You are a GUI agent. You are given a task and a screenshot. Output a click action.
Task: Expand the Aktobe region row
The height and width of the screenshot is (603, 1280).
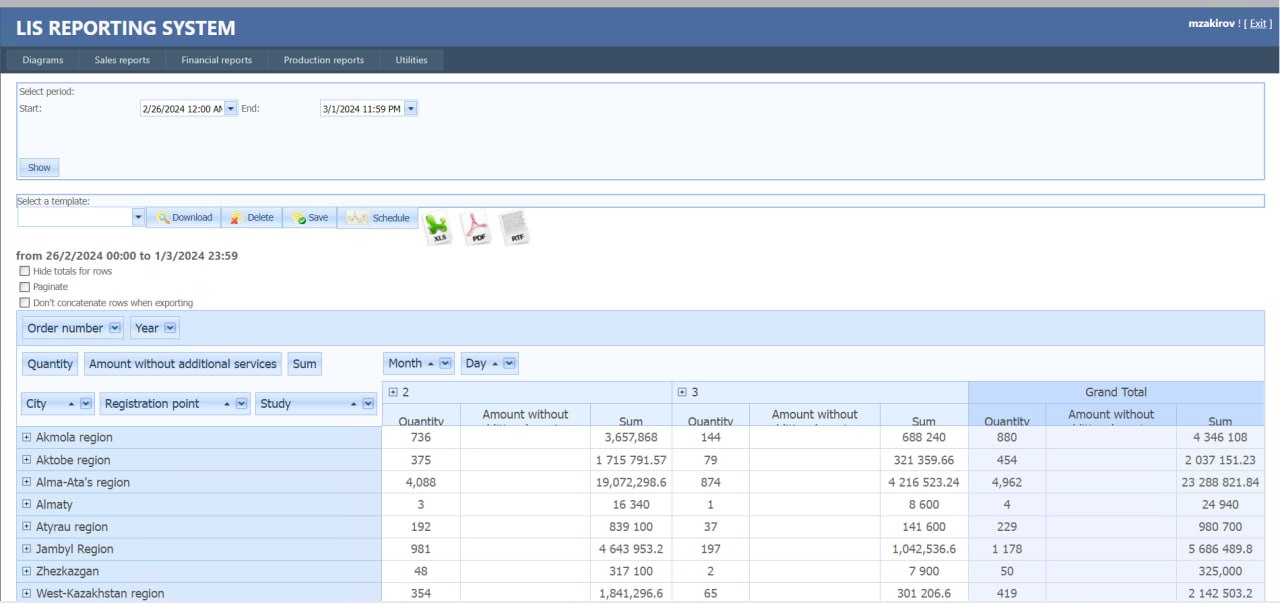point(27,460)
